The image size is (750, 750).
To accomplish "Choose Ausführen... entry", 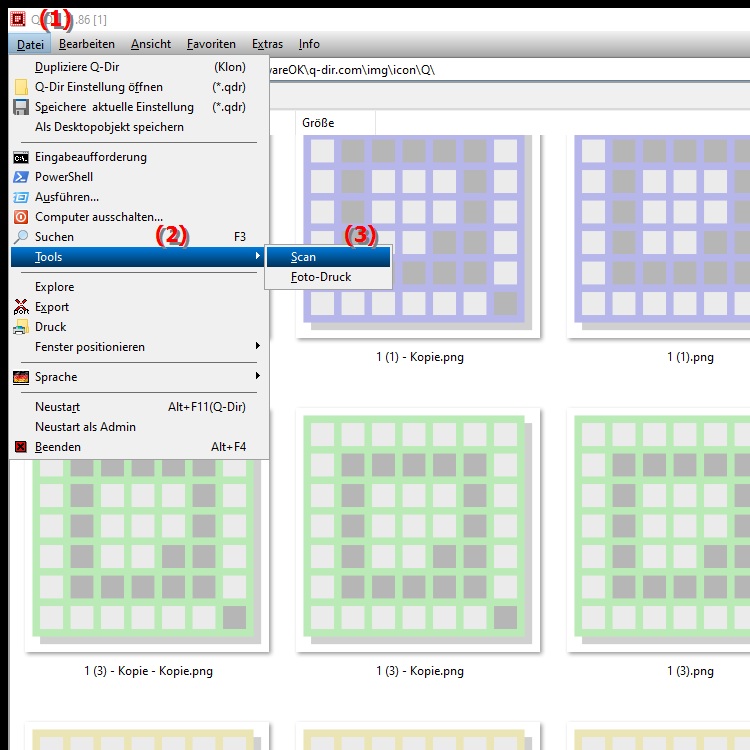I will [x=139, y=197].
